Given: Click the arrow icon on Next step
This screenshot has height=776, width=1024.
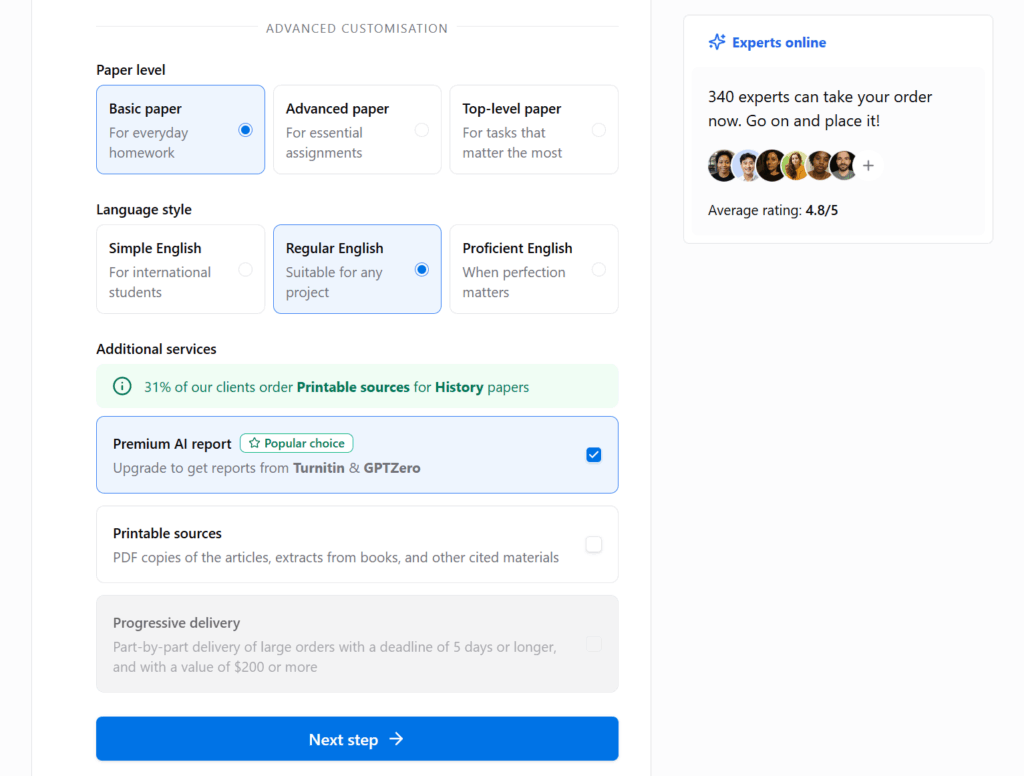Looking at the screenshot, I should click(x=396, y=739).
